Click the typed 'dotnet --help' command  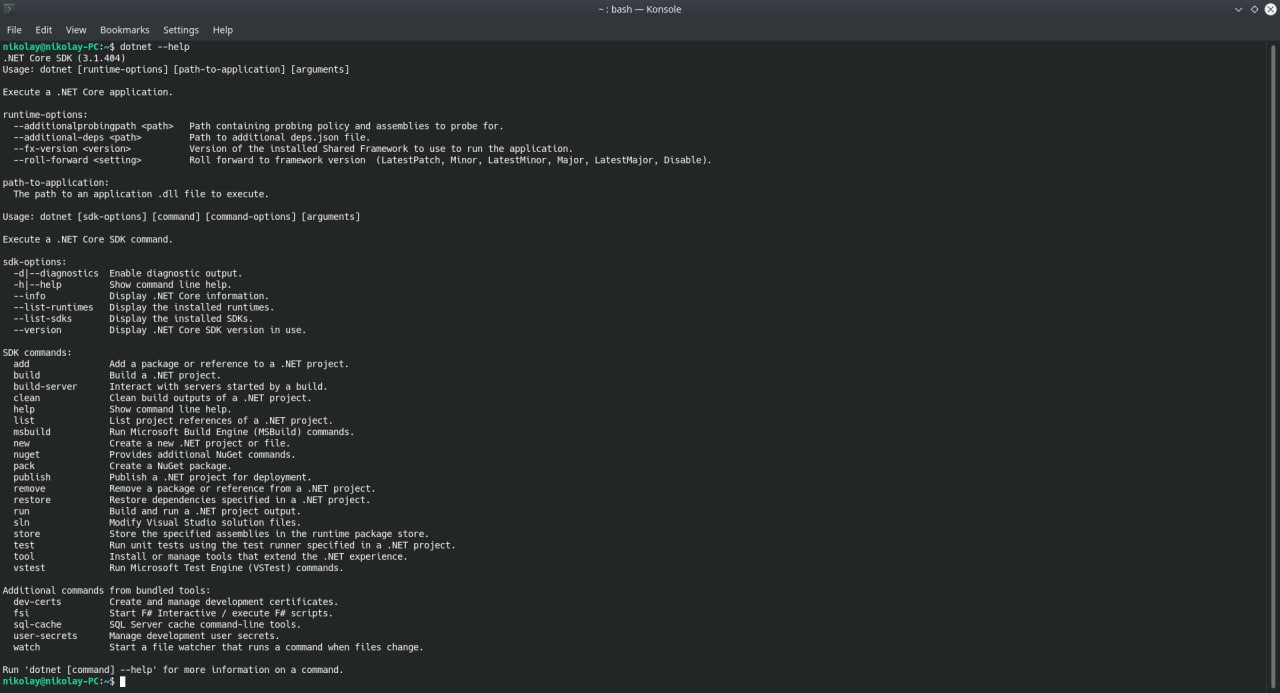point(154,47)
